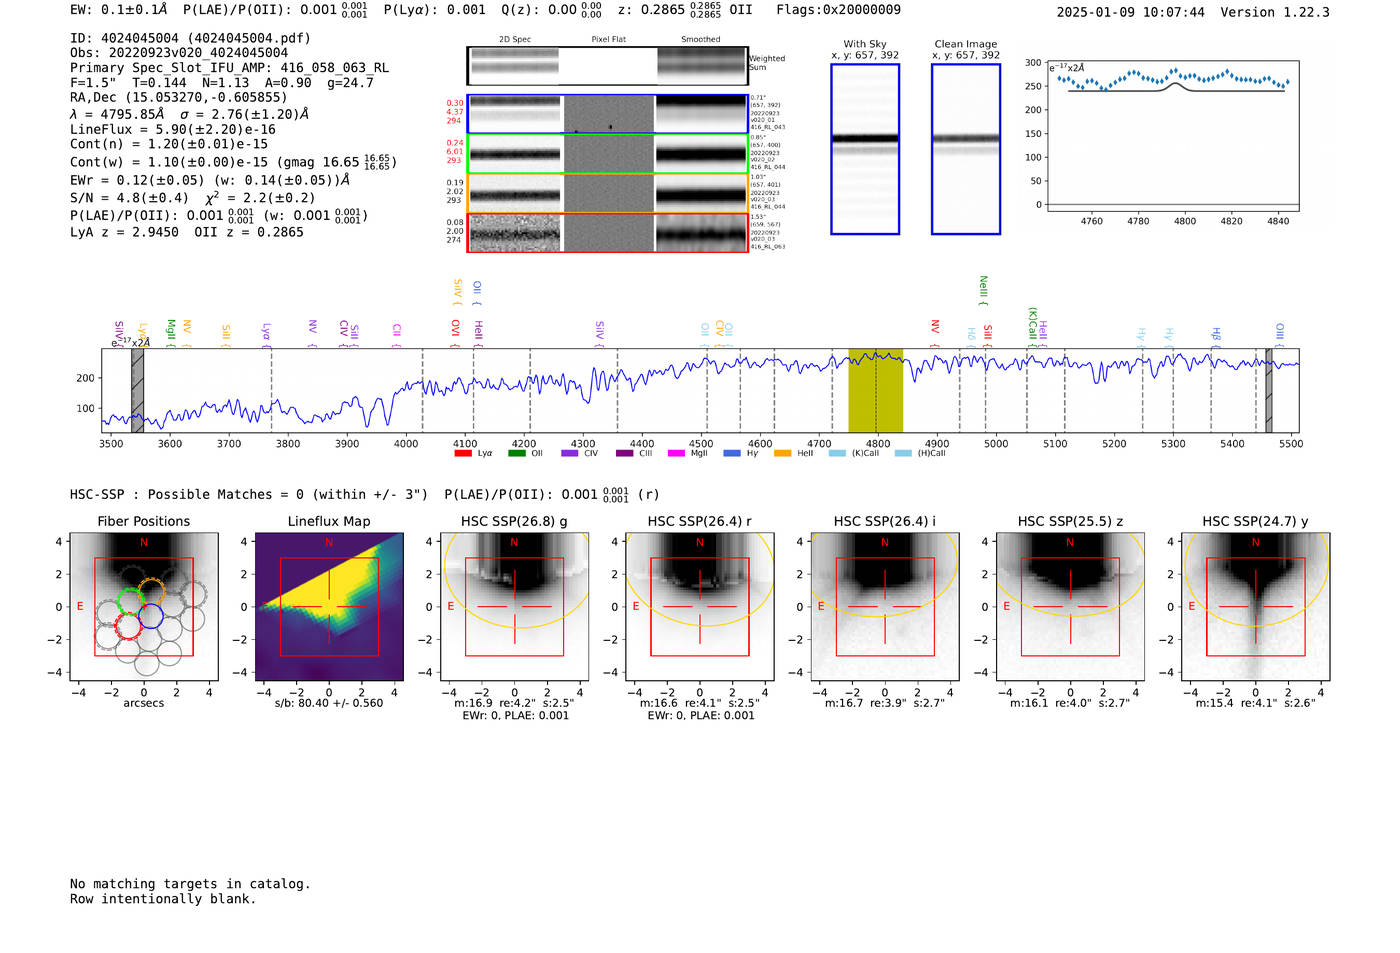Screen dimensions: 1400x953
Task: Select the blue-outlined fiber row in 2D Spec
Action: [607, 114]
